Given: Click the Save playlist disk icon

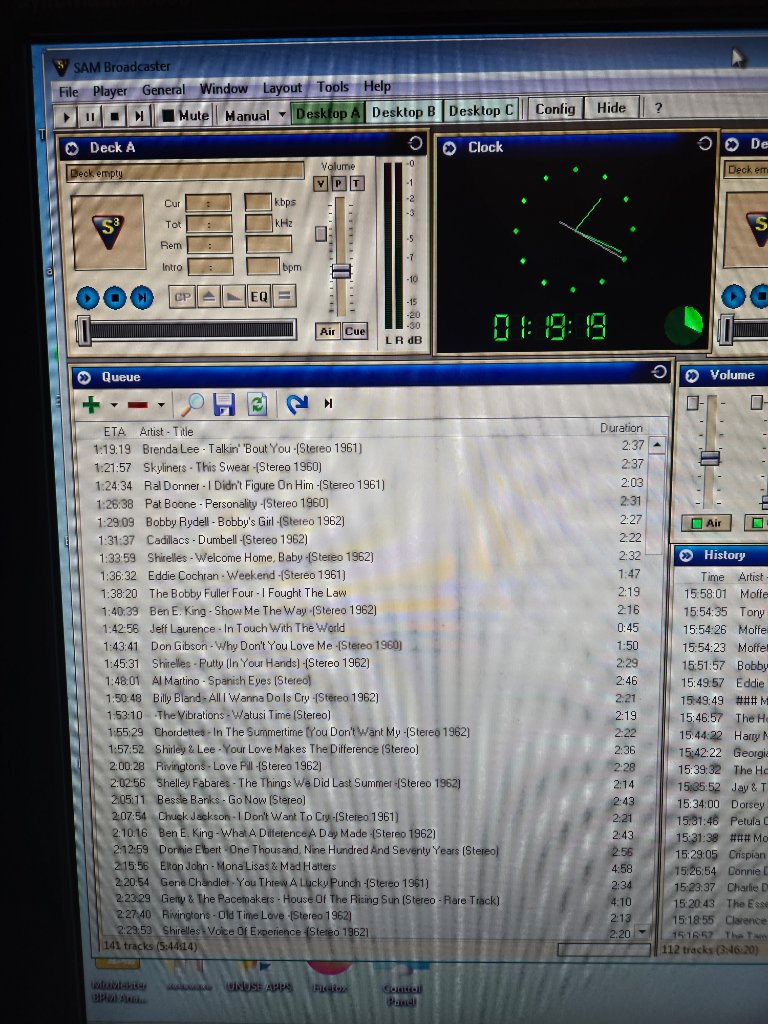Looking at the screenshot, I should [223, 404].
